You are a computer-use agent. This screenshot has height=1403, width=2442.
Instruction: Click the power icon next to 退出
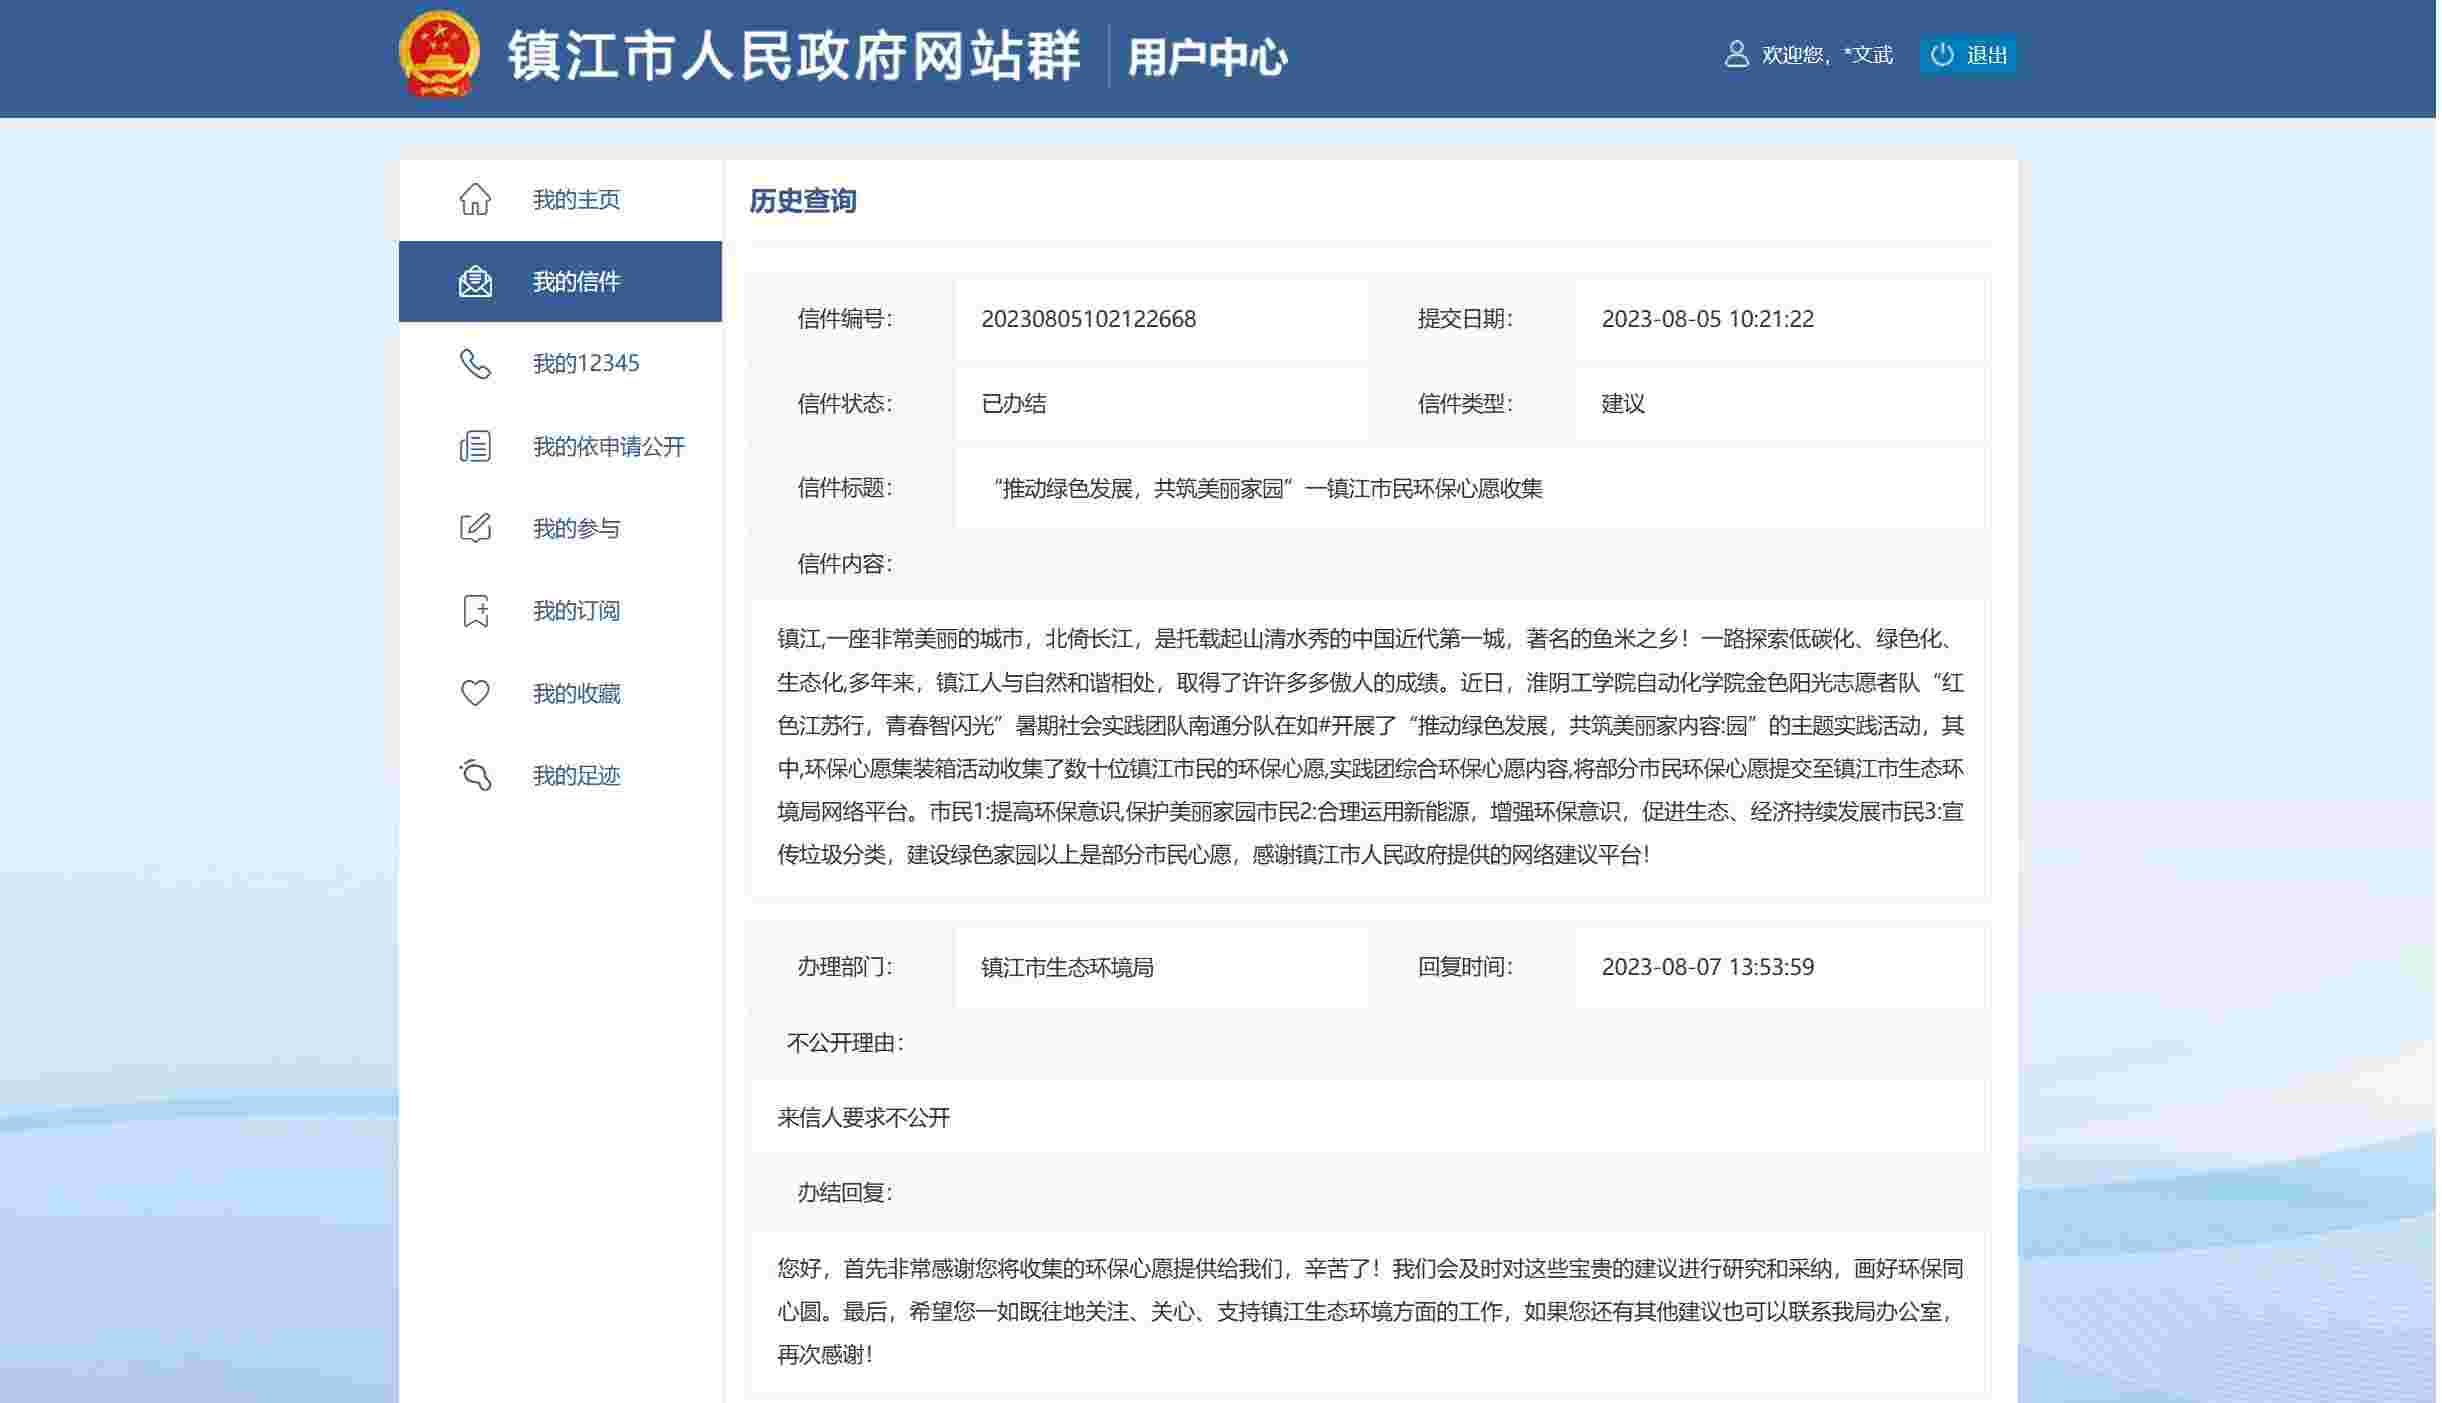[x=1943, y=55]
